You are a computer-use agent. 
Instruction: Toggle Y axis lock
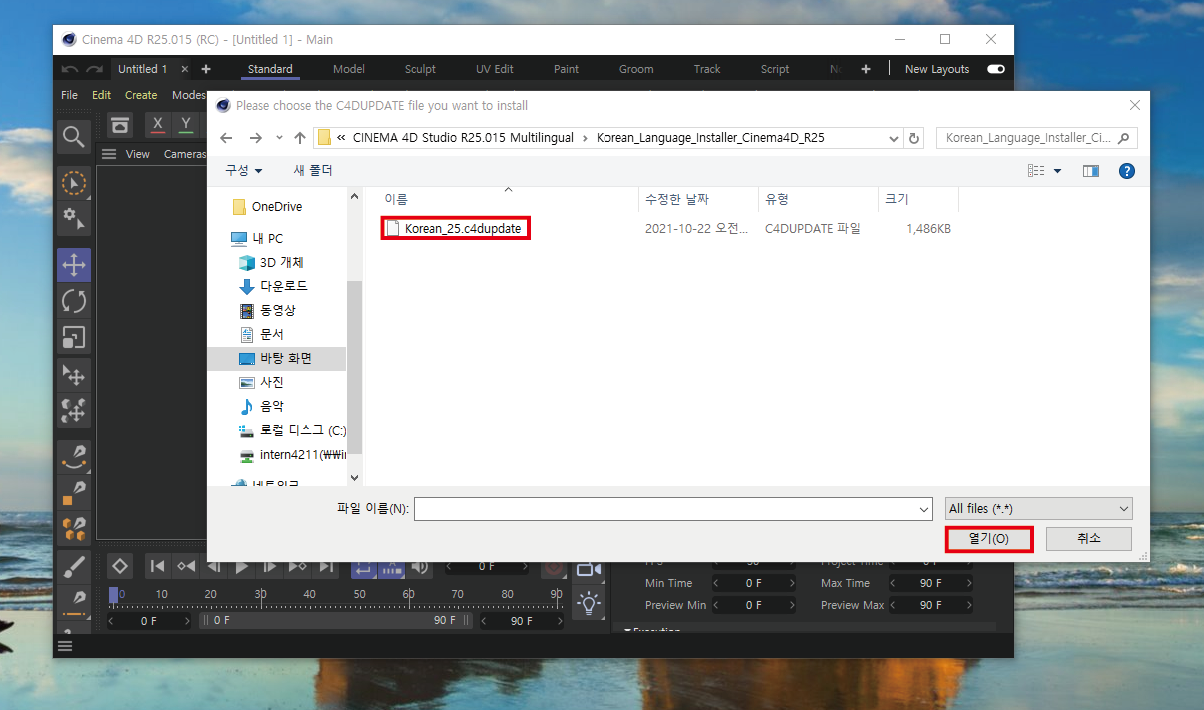pyautogui.click(x=186, y=125)
